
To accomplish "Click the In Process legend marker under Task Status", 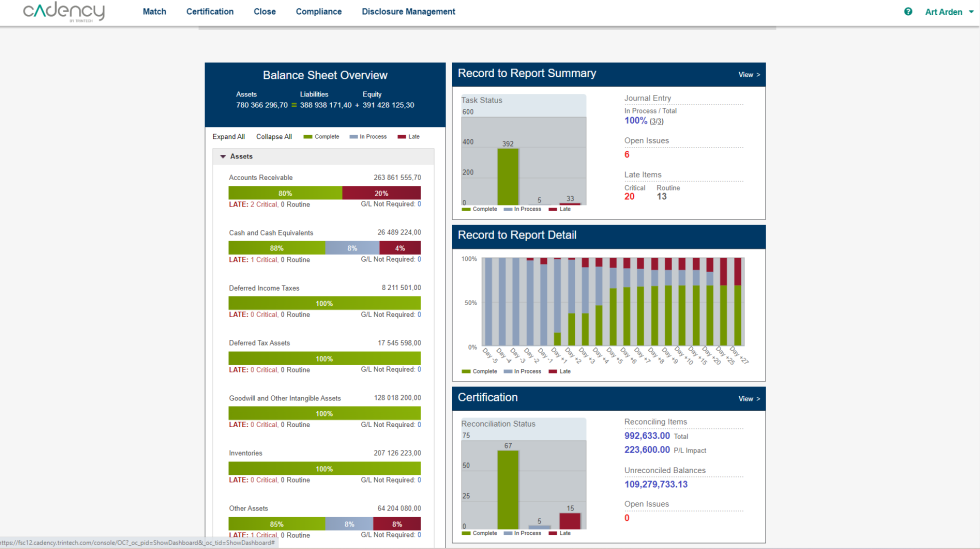I will (508, 209).
